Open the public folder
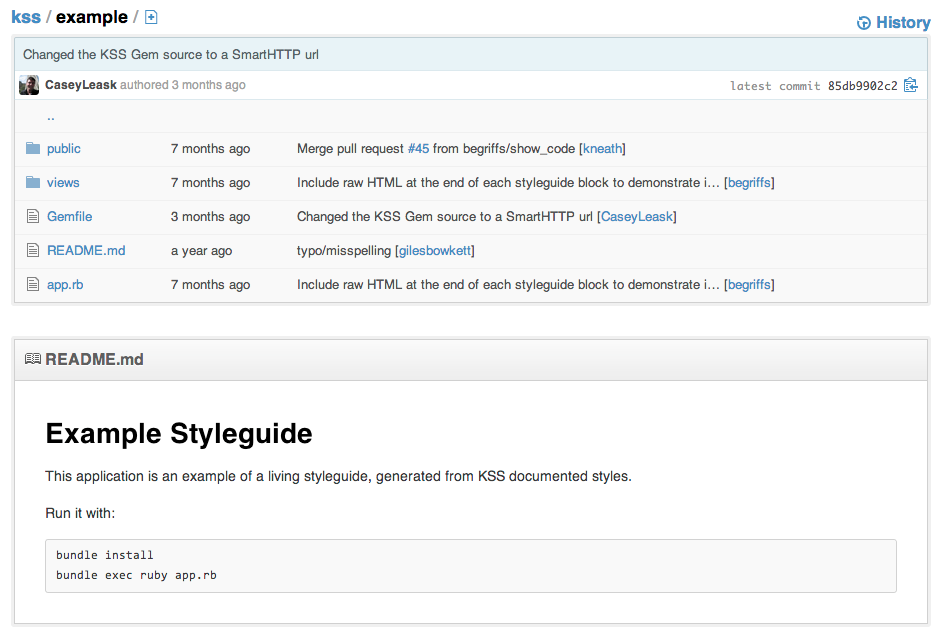Screen dimensions: 945x637 (64, 149)
